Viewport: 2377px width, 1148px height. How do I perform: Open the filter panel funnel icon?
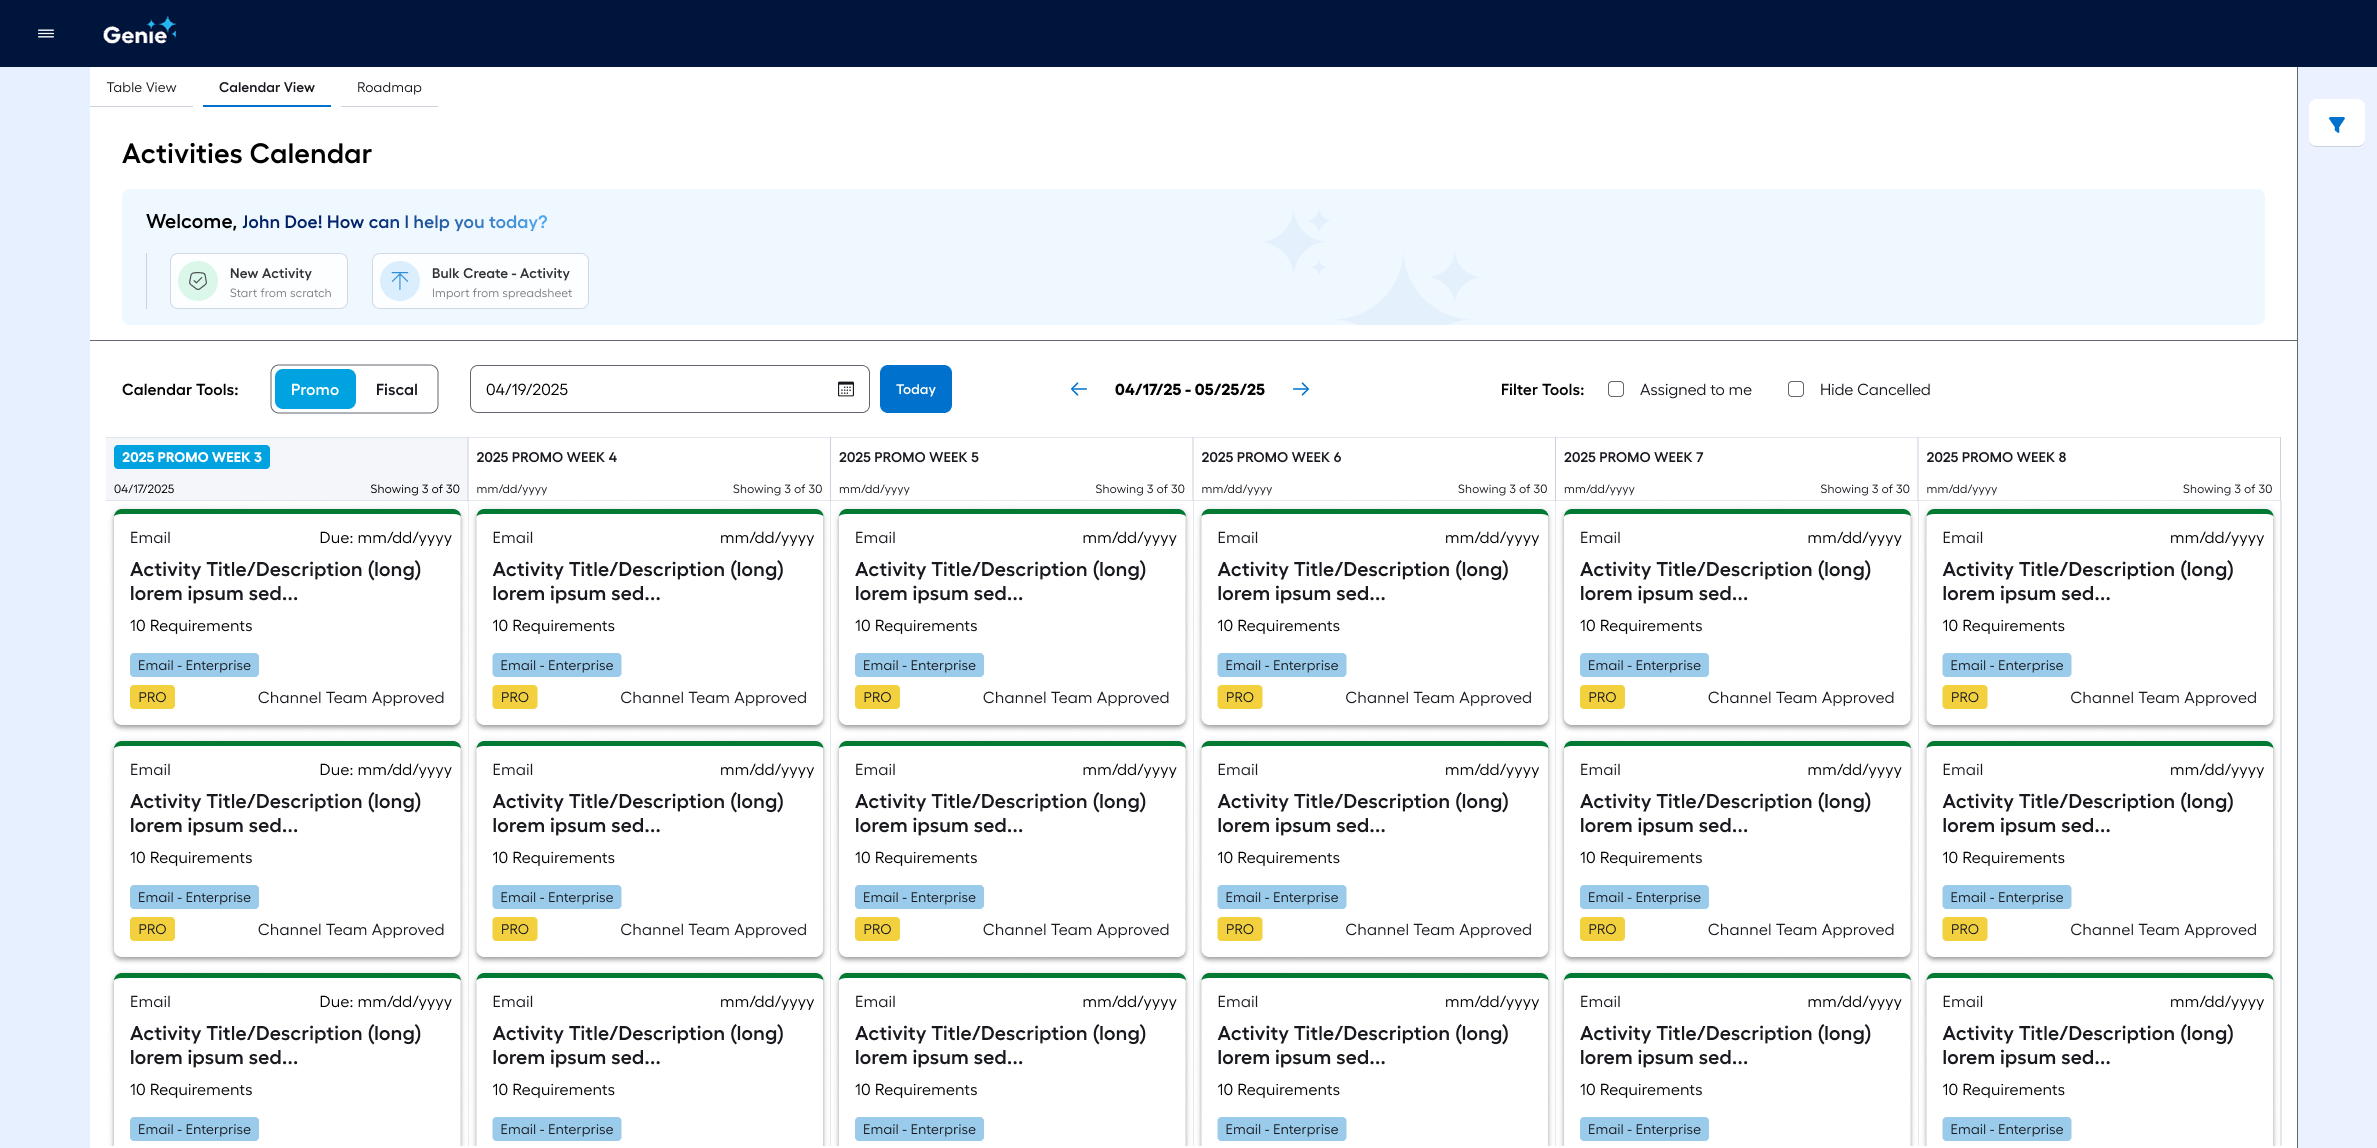[x=2336, y=125]
